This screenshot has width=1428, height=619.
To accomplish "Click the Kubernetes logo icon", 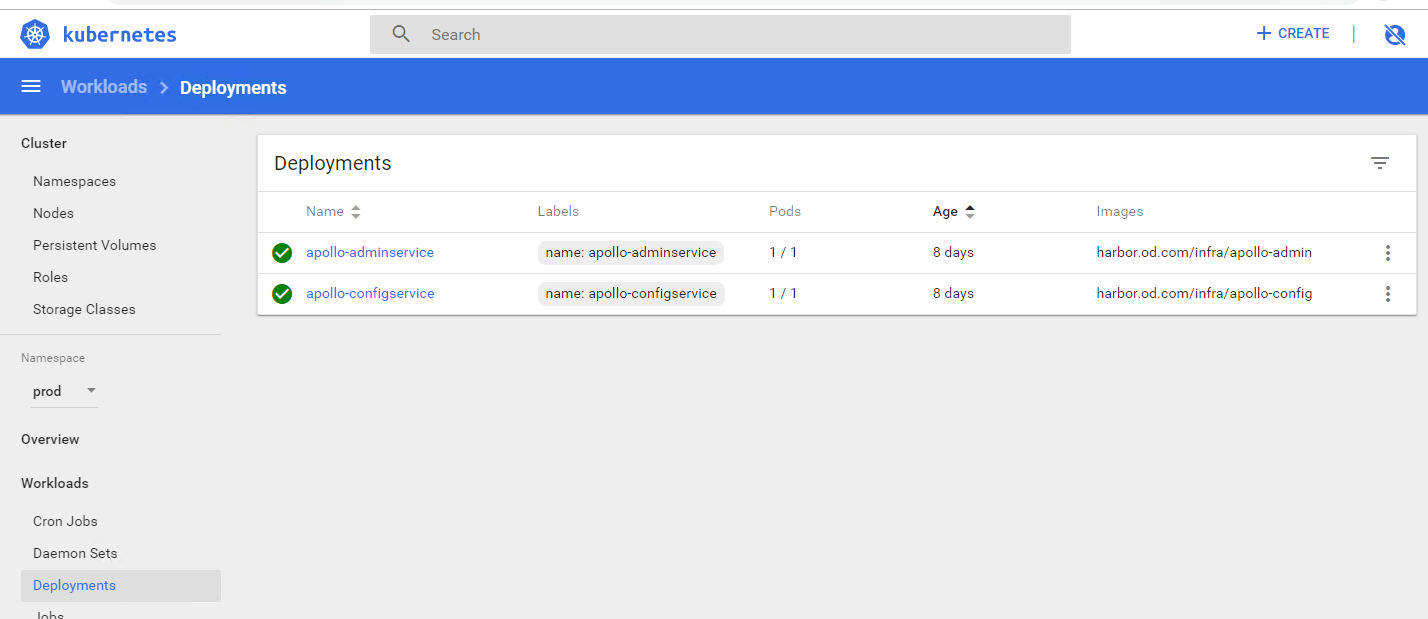I will [x=36, y=35].
